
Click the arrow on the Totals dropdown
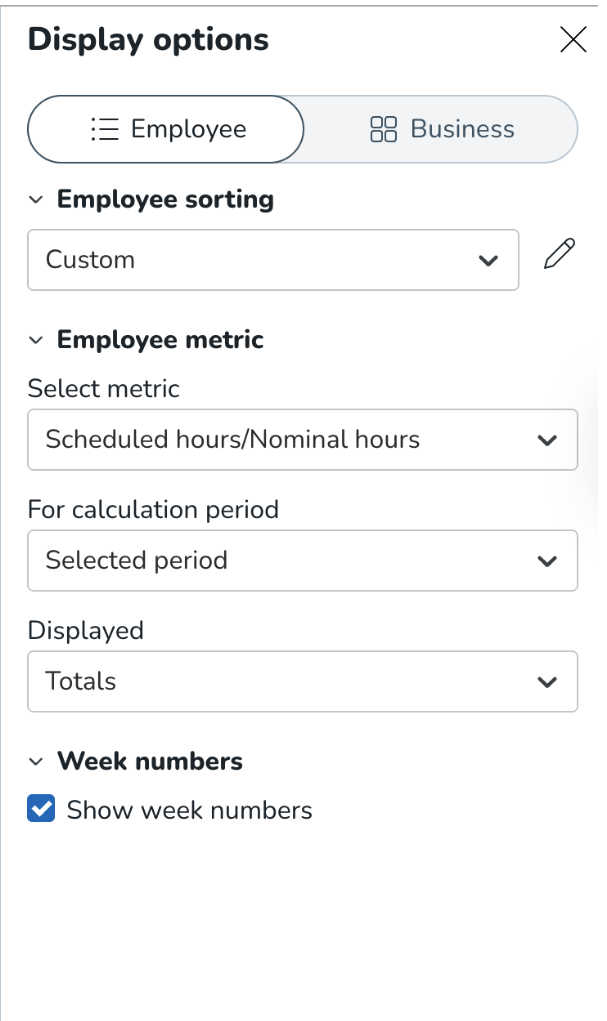(x=547, y=682)
